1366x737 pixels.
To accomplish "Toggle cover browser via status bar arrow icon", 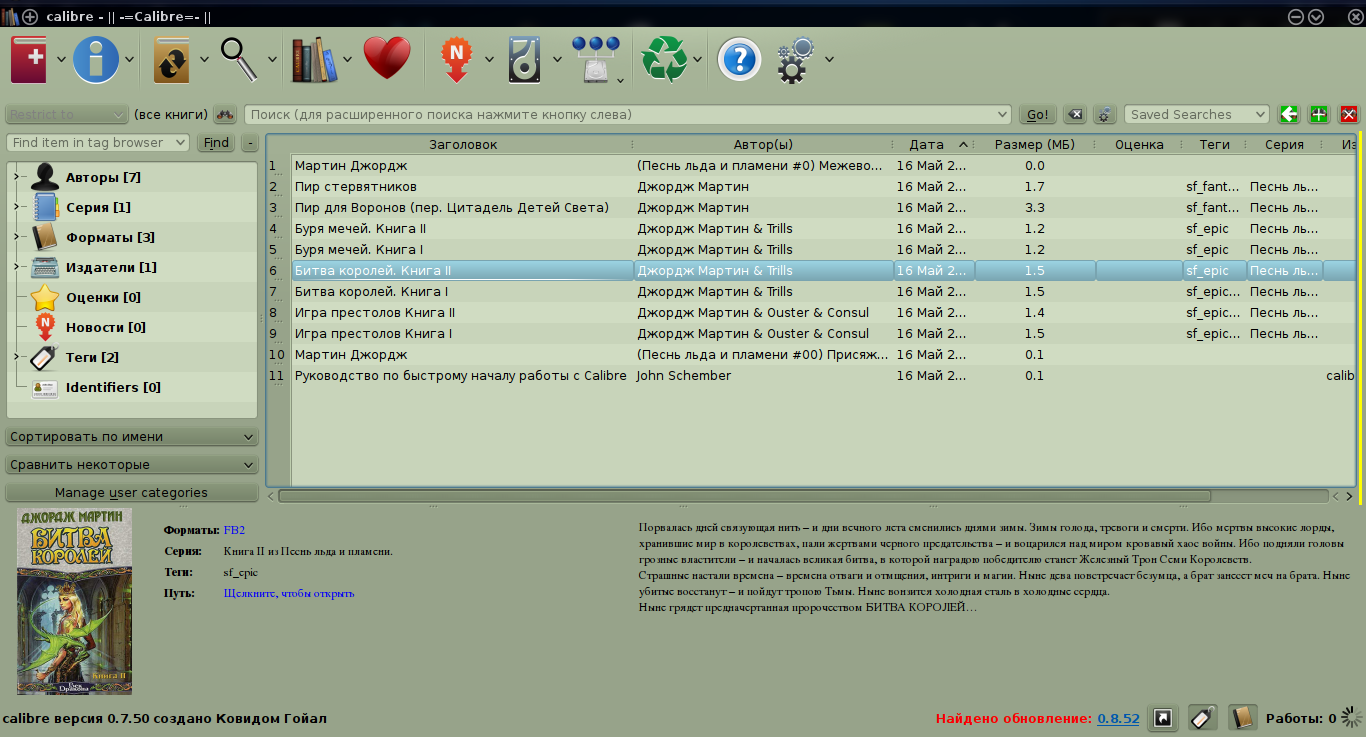I will pyautogui.click(x=1163, y=718).
